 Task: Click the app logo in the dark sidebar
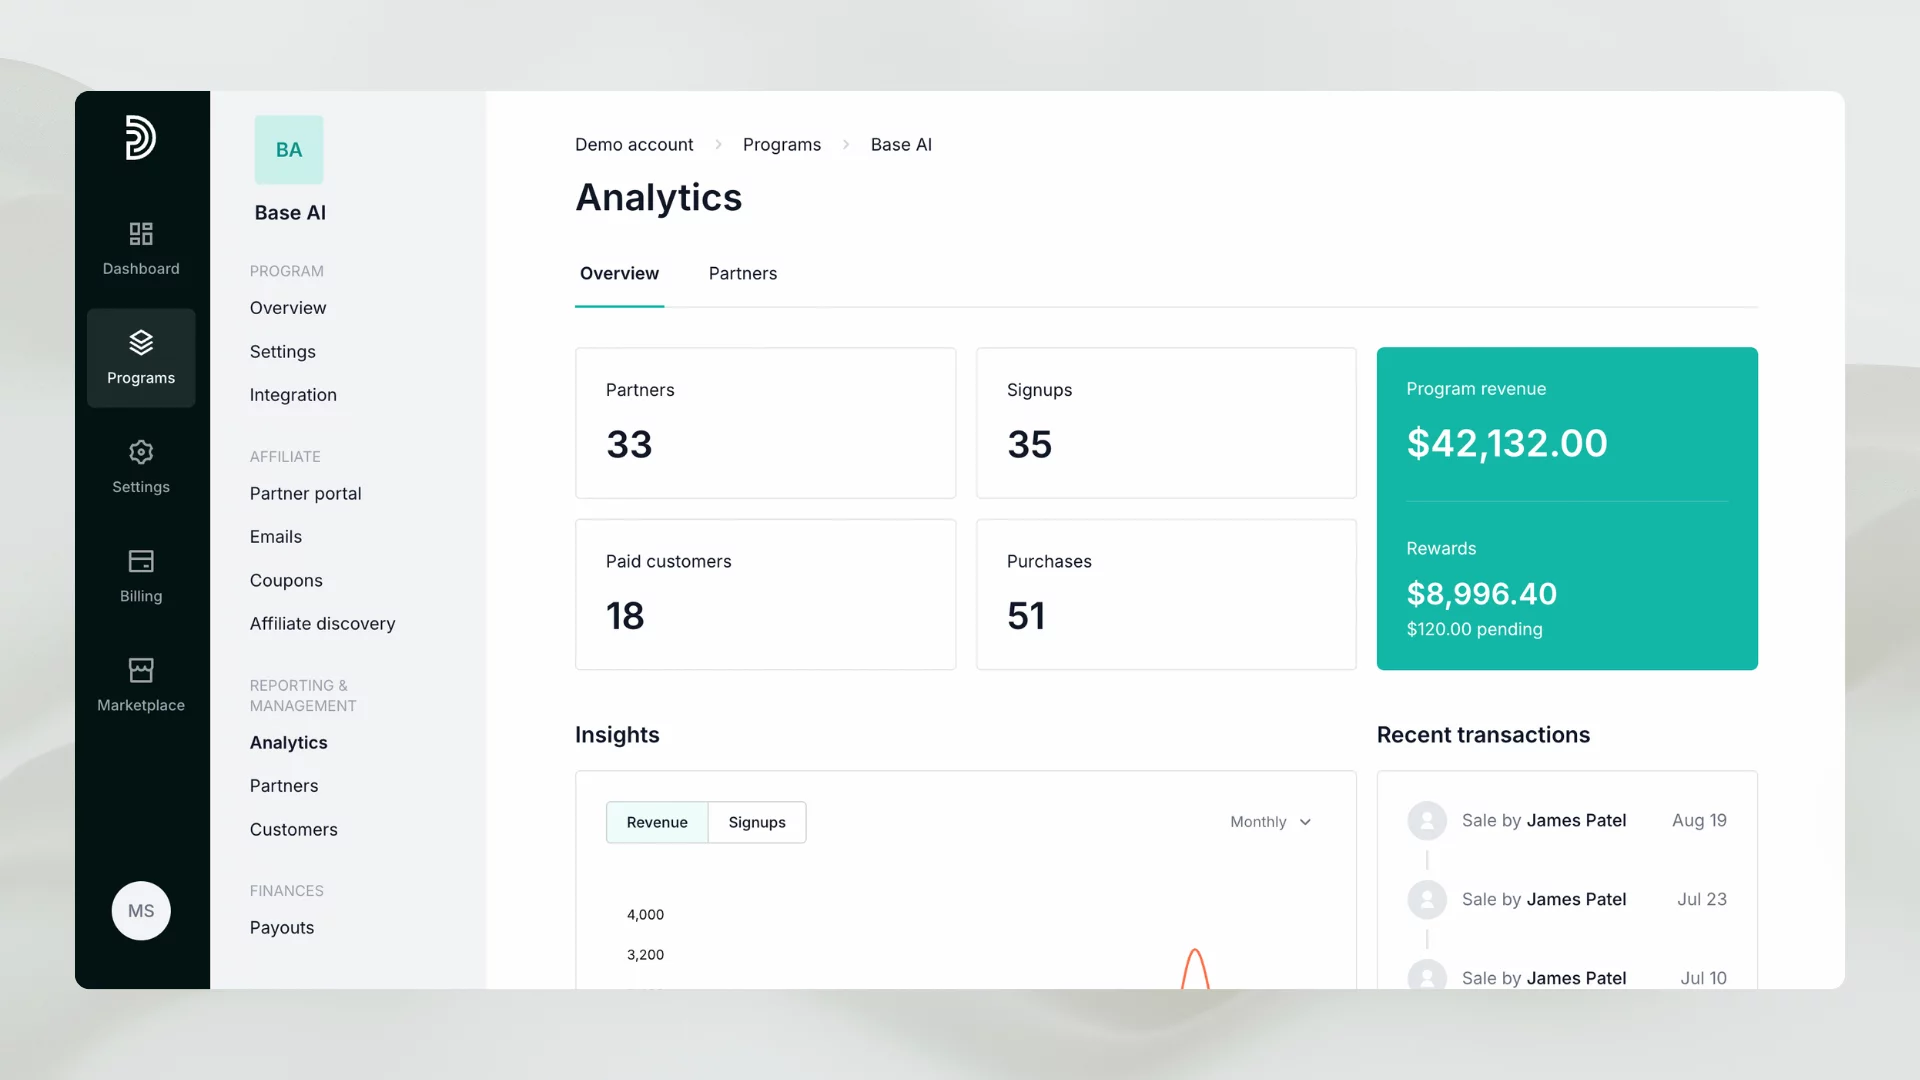tap(141, 137)
